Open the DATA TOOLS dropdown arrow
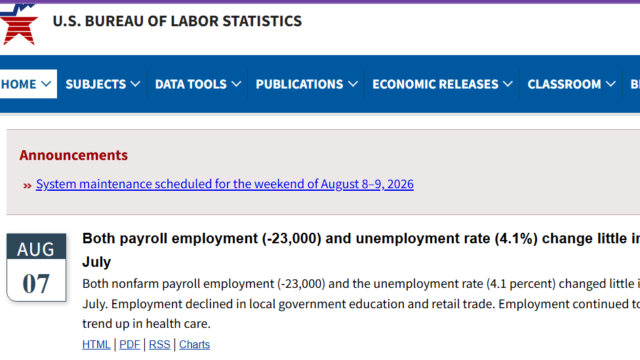This screenshot has width=640, height=360. [236, 84]
